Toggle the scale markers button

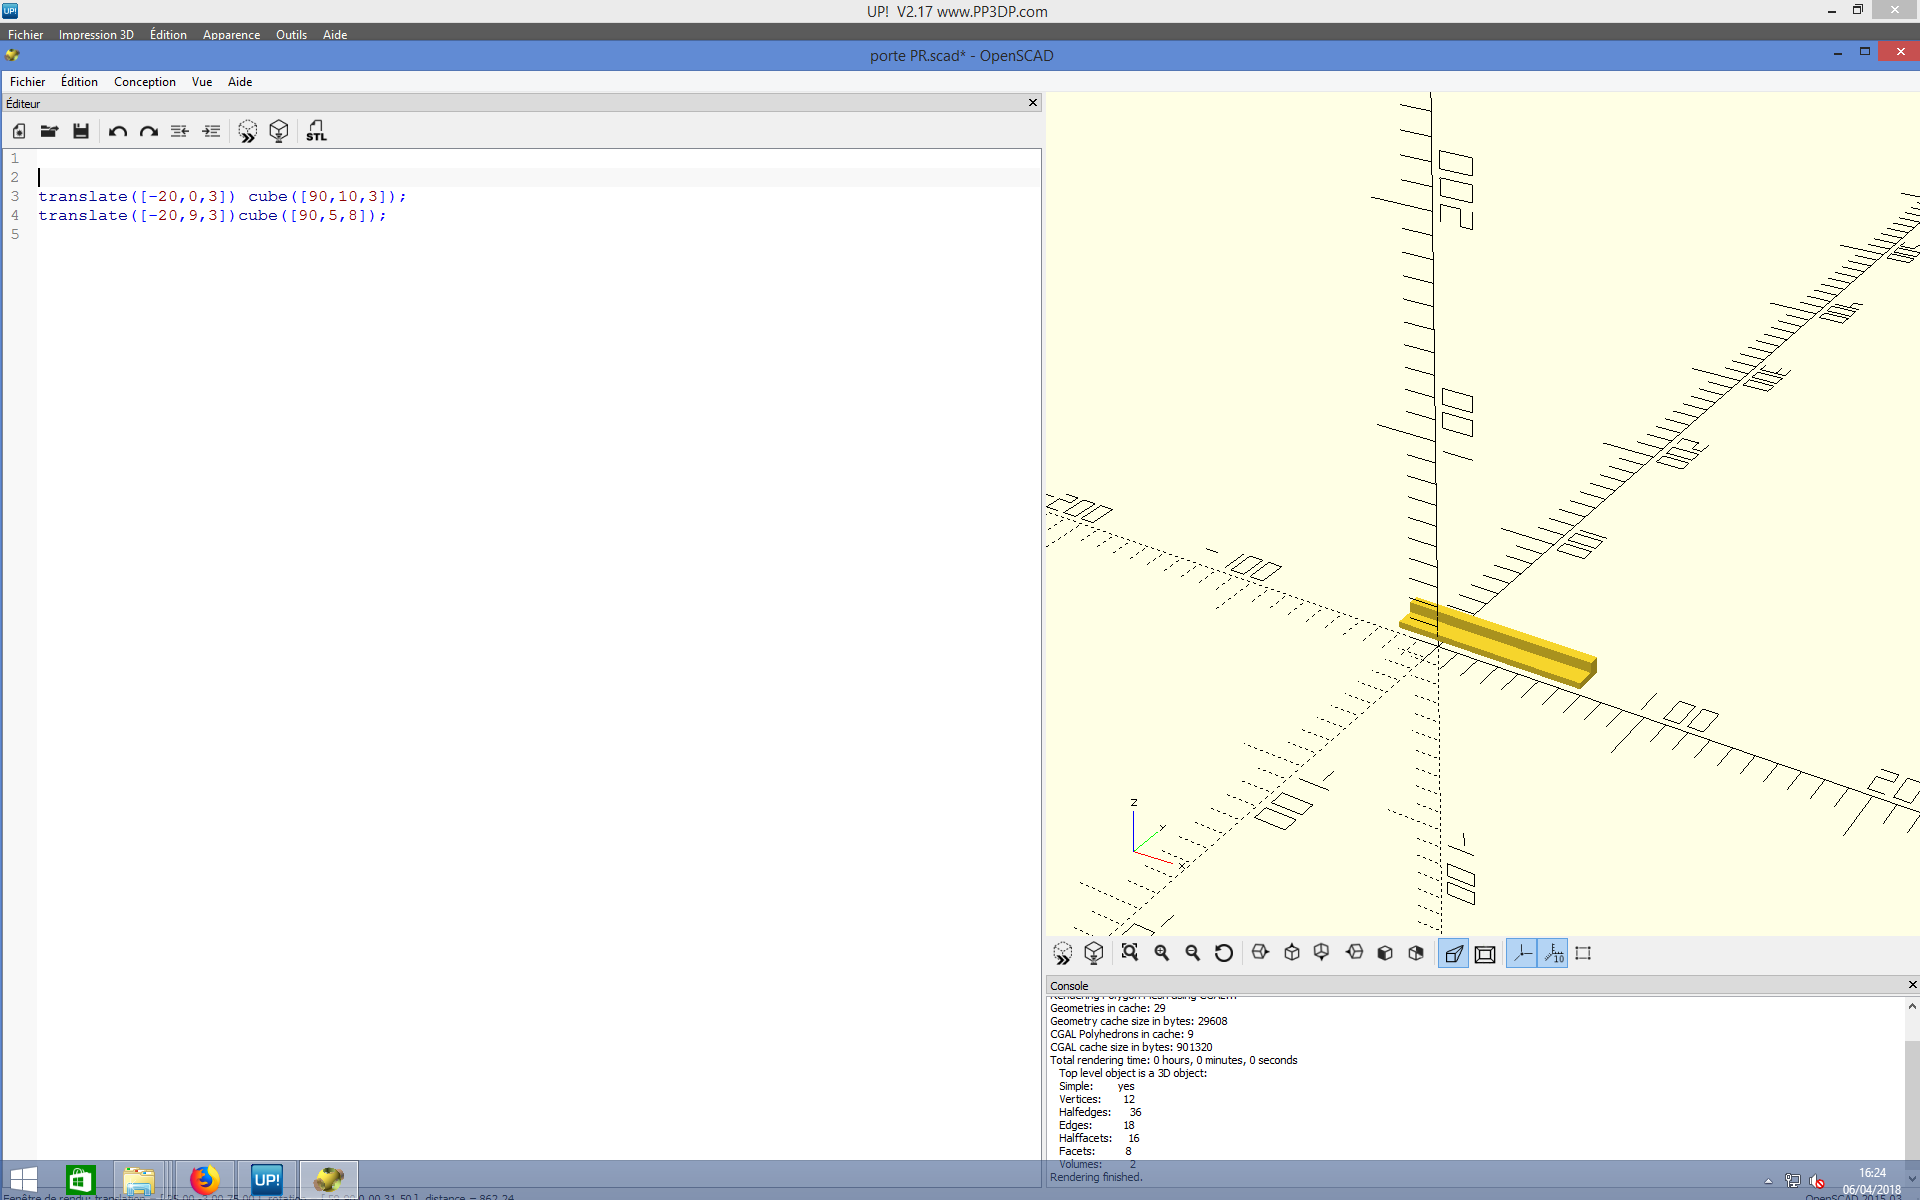pyautogui.click(x=1554, y=953)
